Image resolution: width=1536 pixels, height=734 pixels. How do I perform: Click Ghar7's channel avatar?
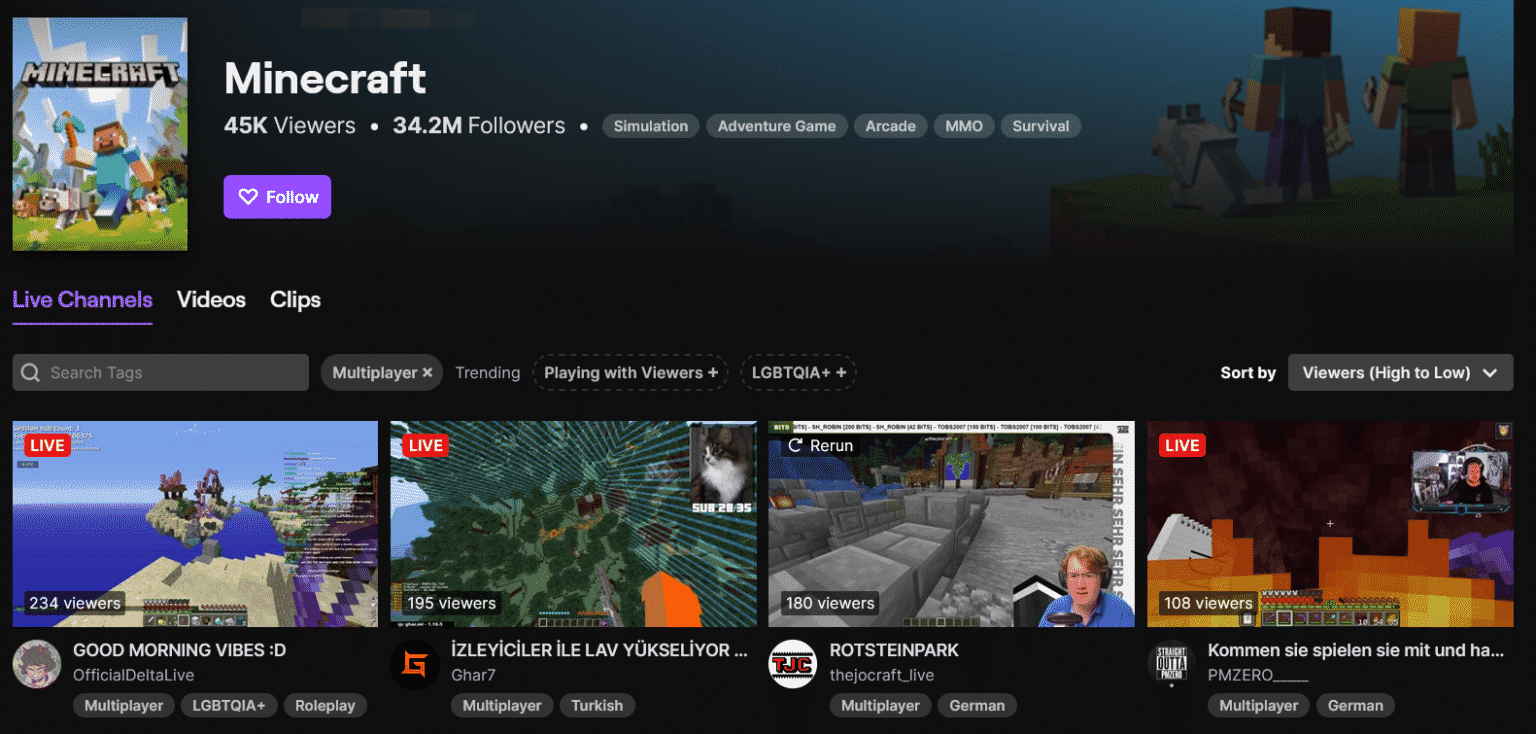point(415,663)
